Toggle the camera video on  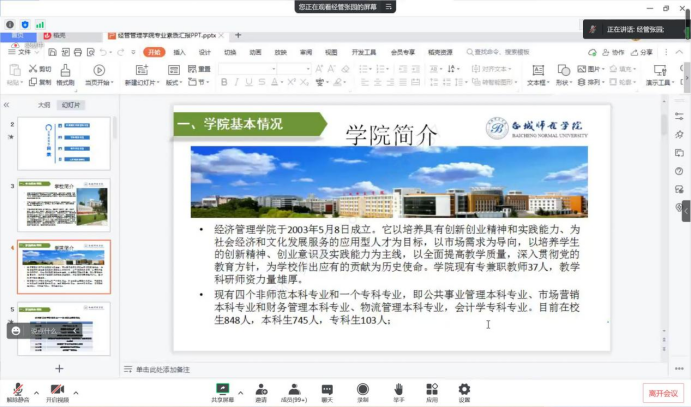tap(57, 389)
